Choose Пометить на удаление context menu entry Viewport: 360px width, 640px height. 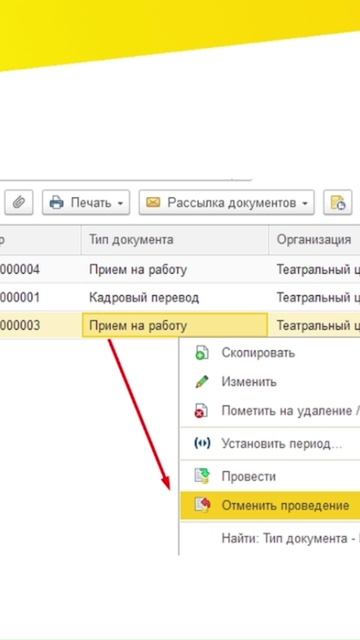coord(270,411)
